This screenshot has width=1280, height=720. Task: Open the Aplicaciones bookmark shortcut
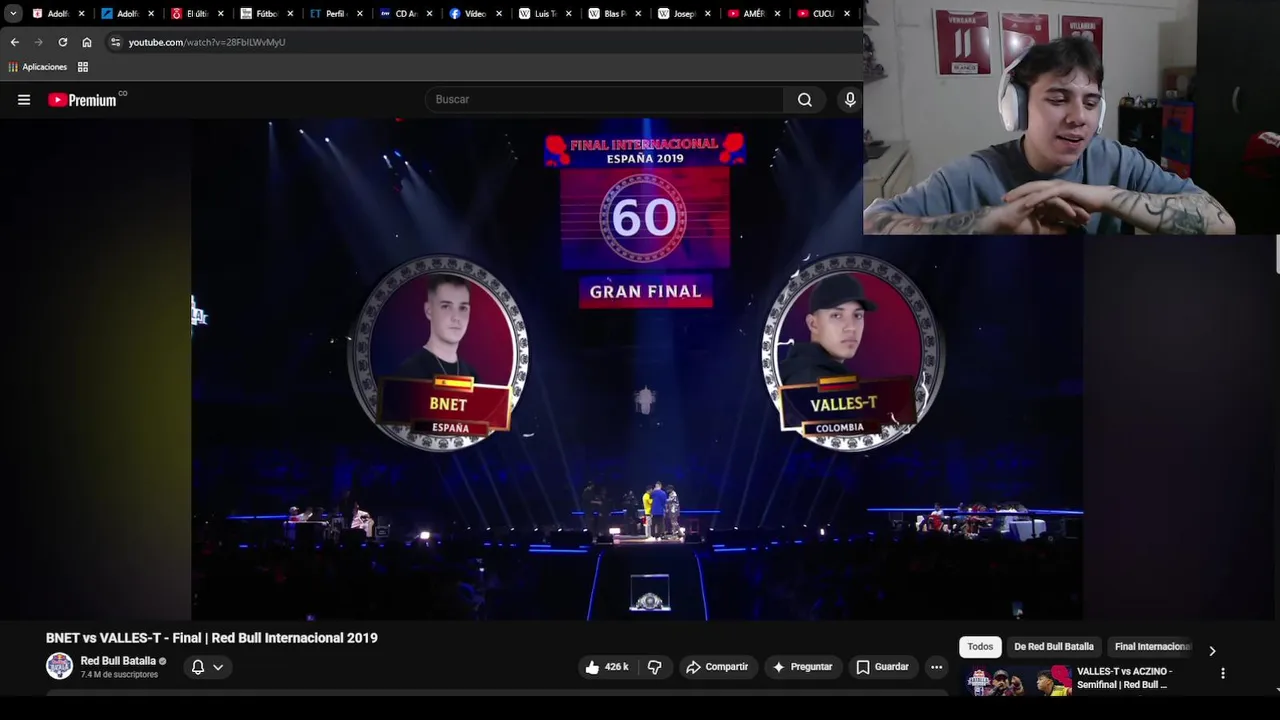pyautogui.click(x=38, y=67)
